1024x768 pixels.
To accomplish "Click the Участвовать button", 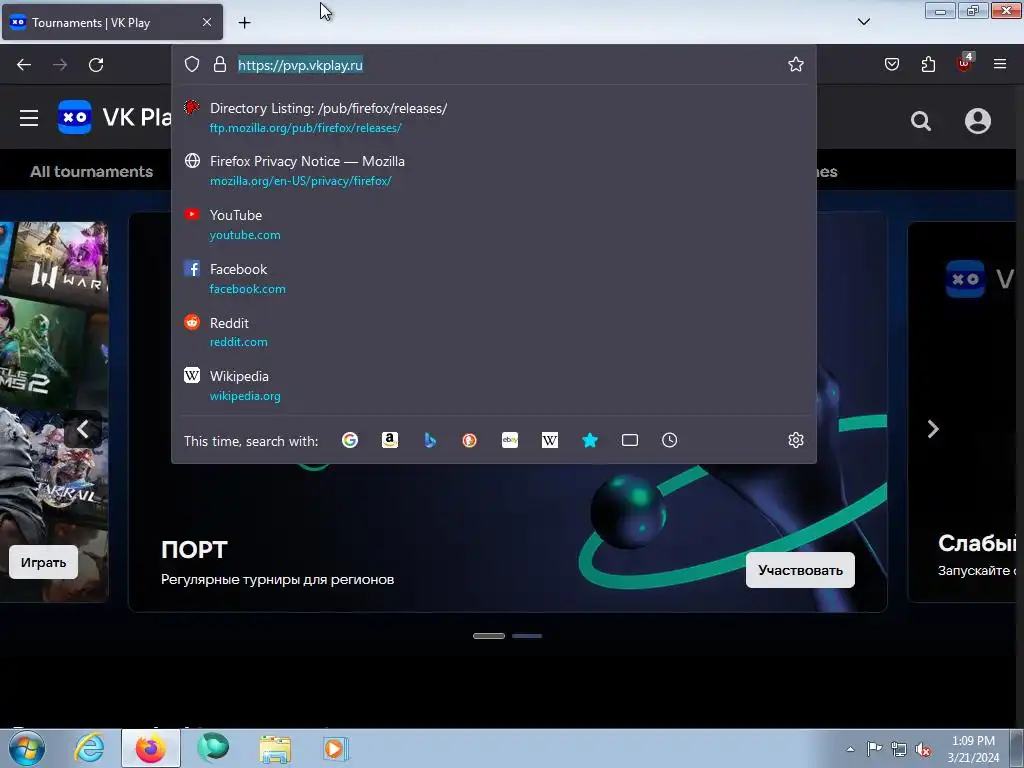I will [800, 570].
